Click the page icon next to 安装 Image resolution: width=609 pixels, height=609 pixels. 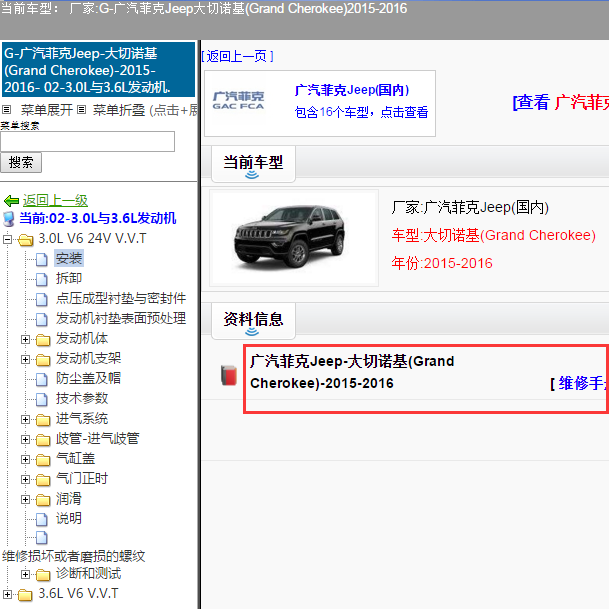click(x=42, y=259)
